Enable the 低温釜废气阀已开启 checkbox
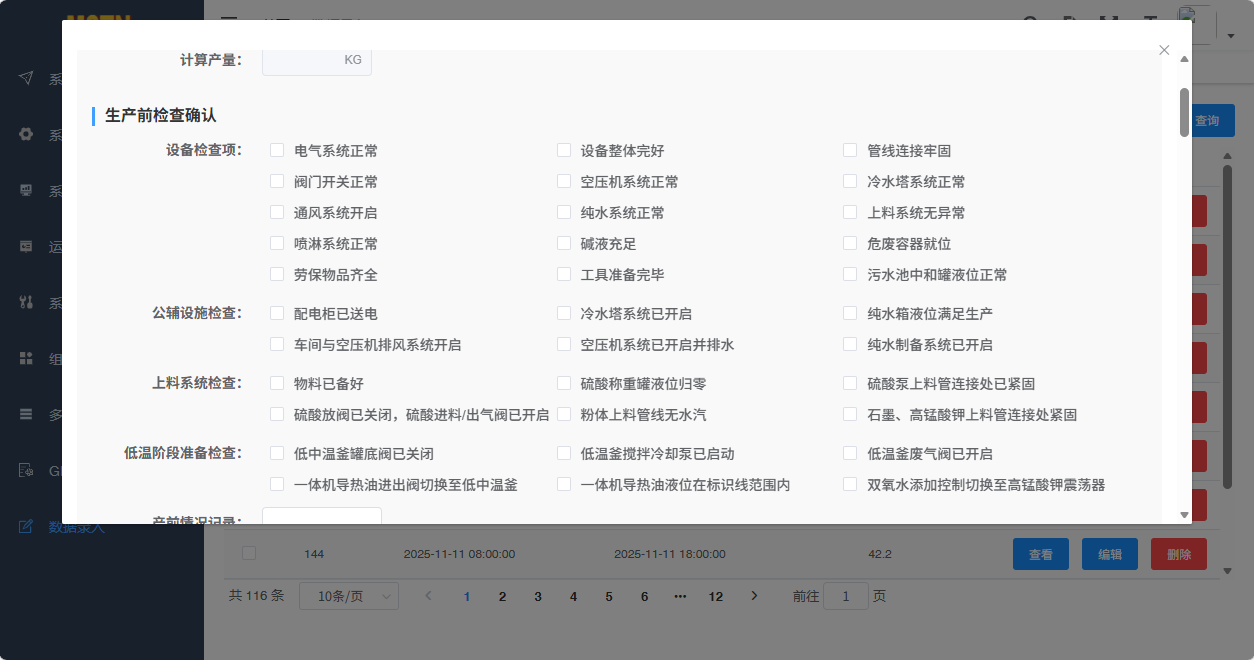 [x=850, y=454]
